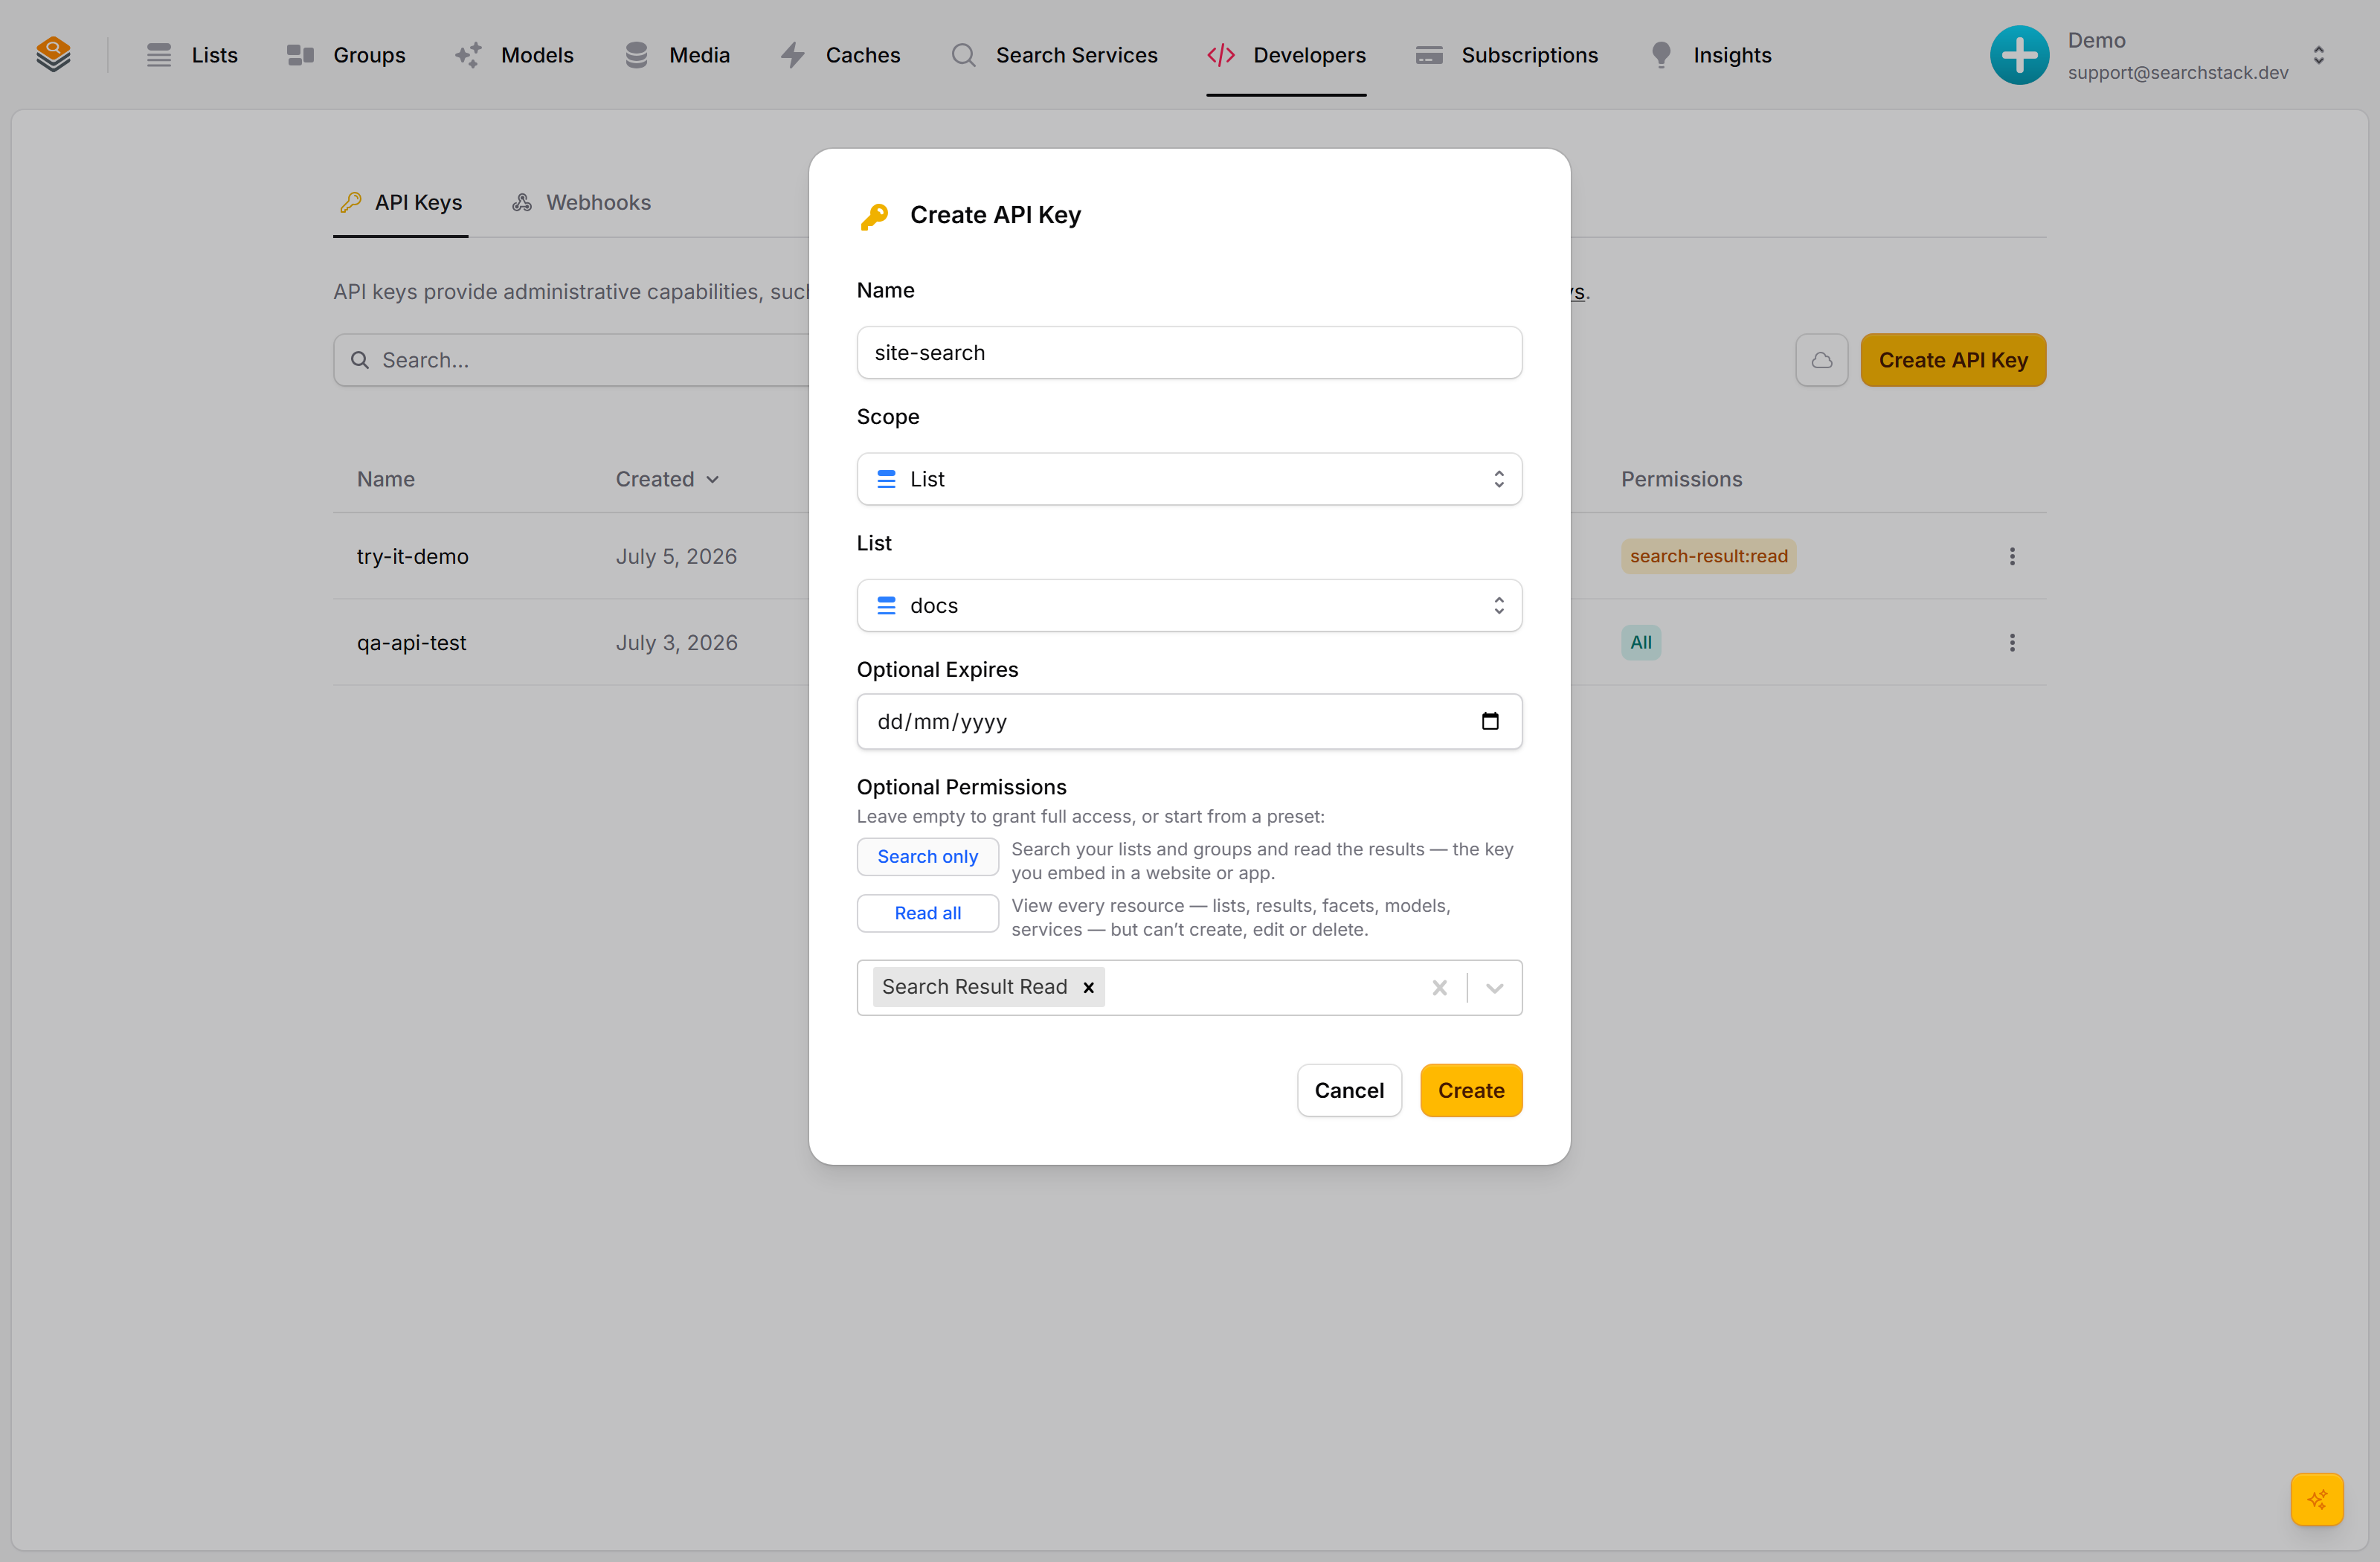Switch to the API Keys tab

pyautogui.click(x=401, y=203)
